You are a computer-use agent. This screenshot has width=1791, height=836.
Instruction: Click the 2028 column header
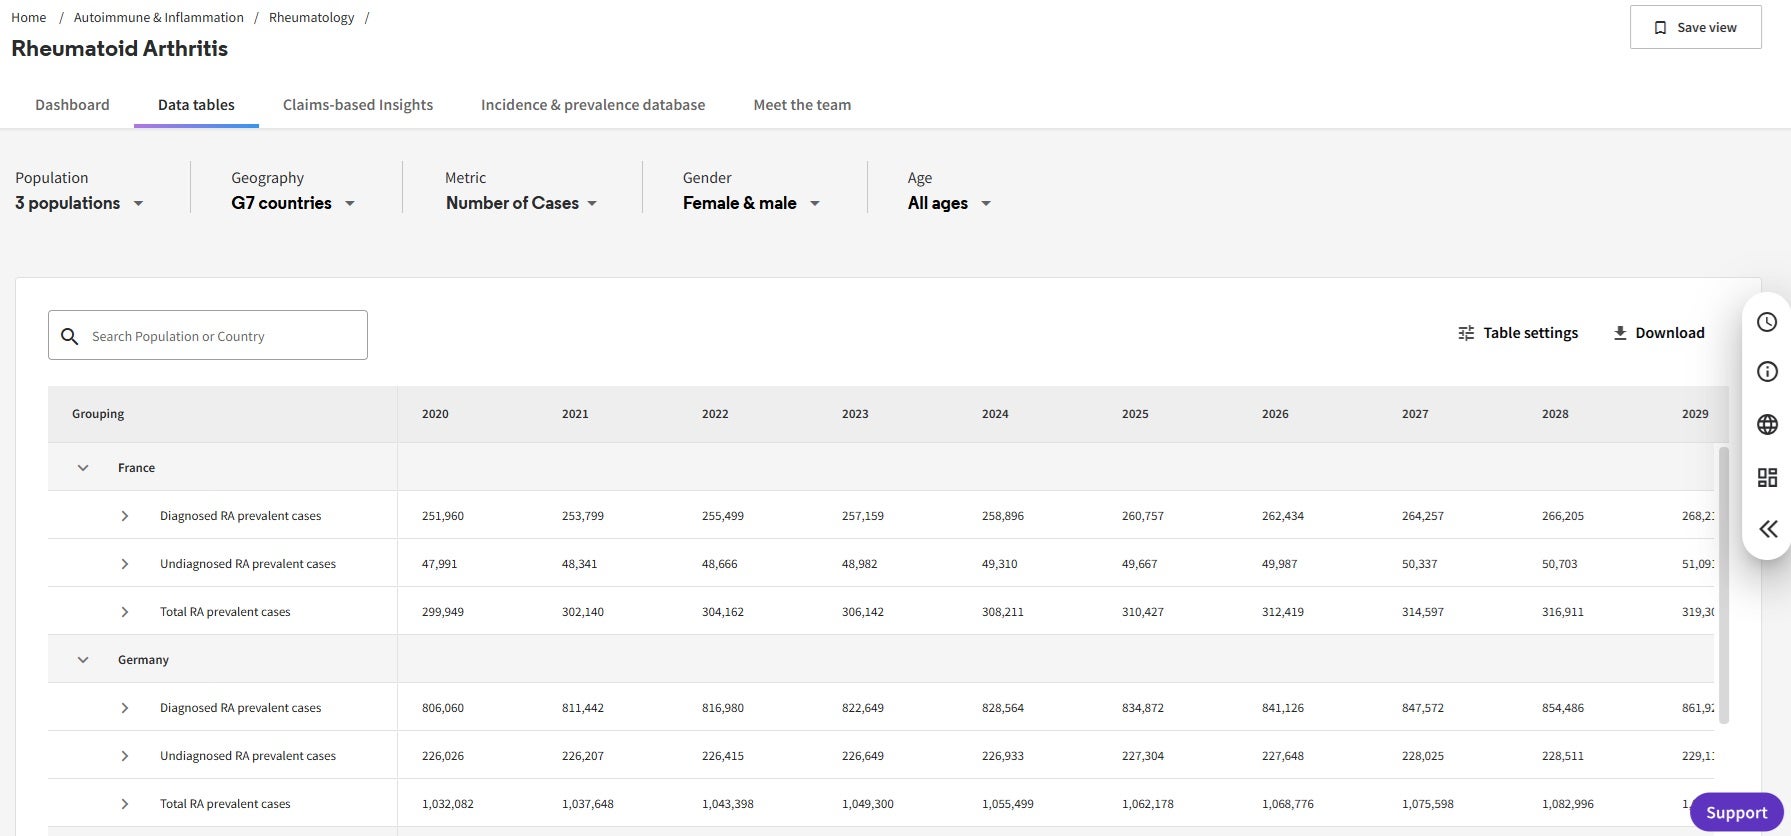1555,414
